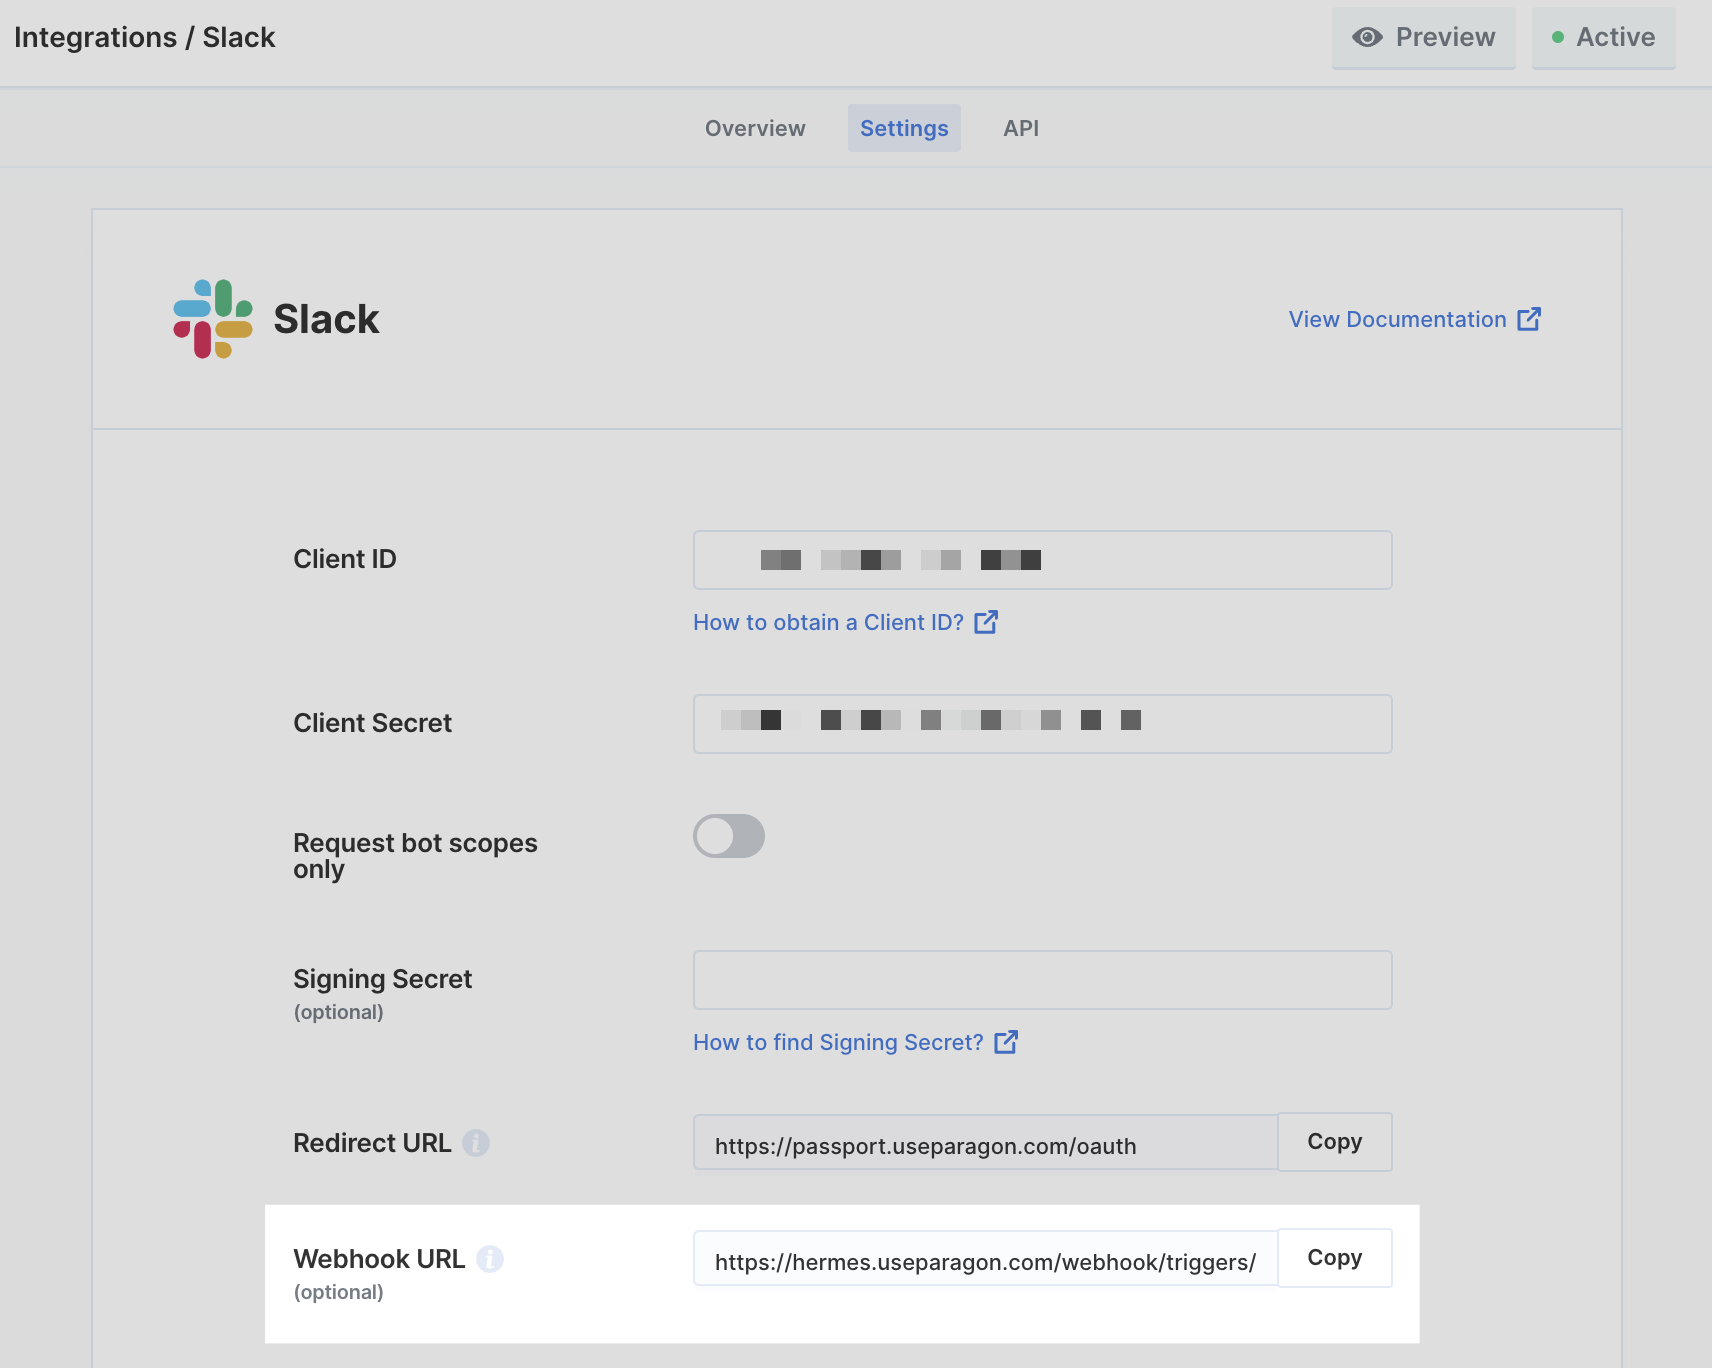Click the Client ID label
1712x1368 pixels.
tap(345, 559)
